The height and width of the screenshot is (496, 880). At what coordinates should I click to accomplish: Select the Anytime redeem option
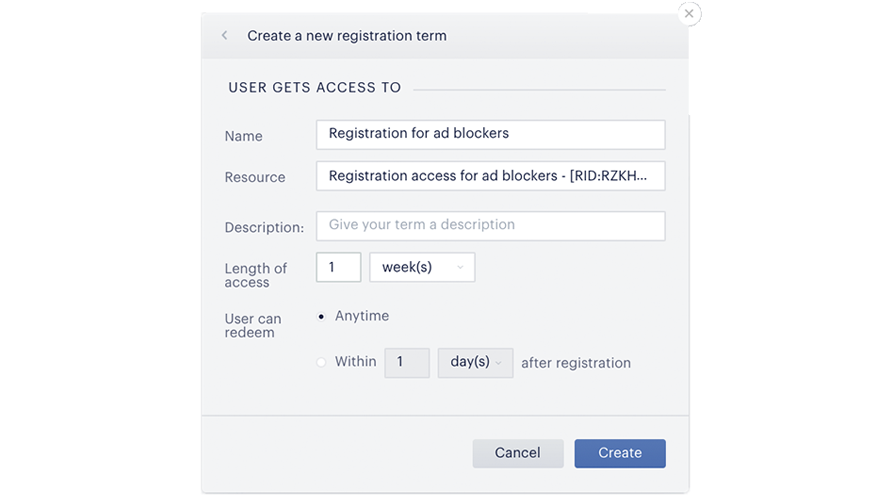(321, 316)
